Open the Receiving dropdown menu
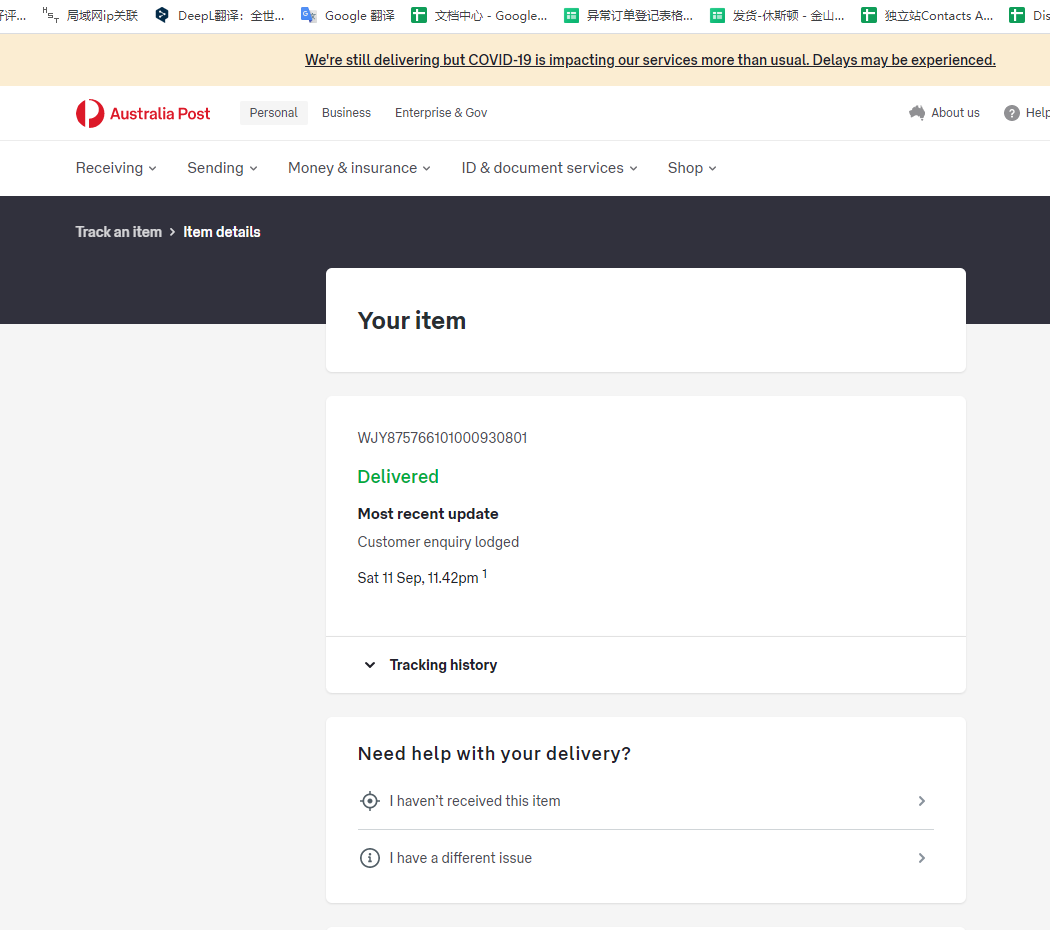The height and width of the screenshot is (930, 1050). (116, 168)
